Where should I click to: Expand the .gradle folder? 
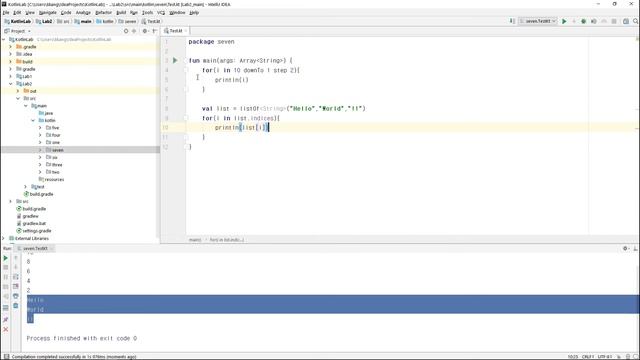click(11, 47)
